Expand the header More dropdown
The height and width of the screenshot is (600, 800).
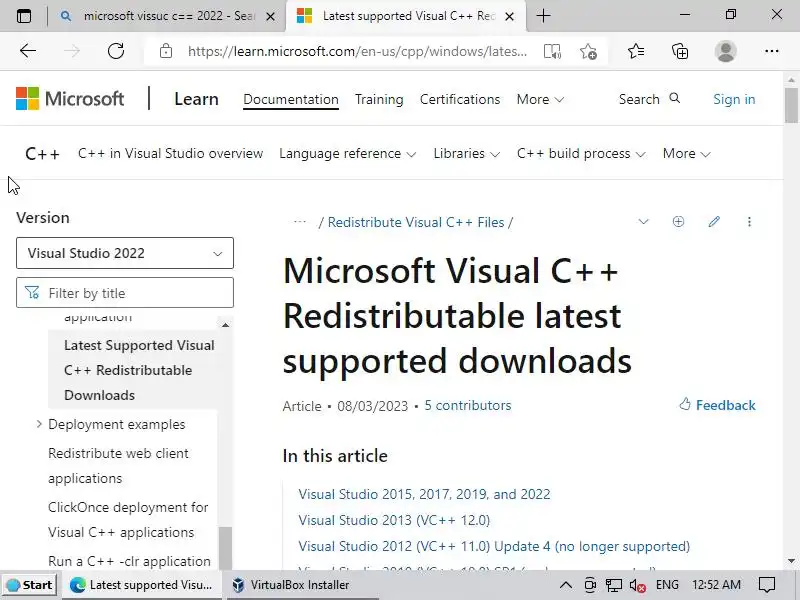pos(540,99)
